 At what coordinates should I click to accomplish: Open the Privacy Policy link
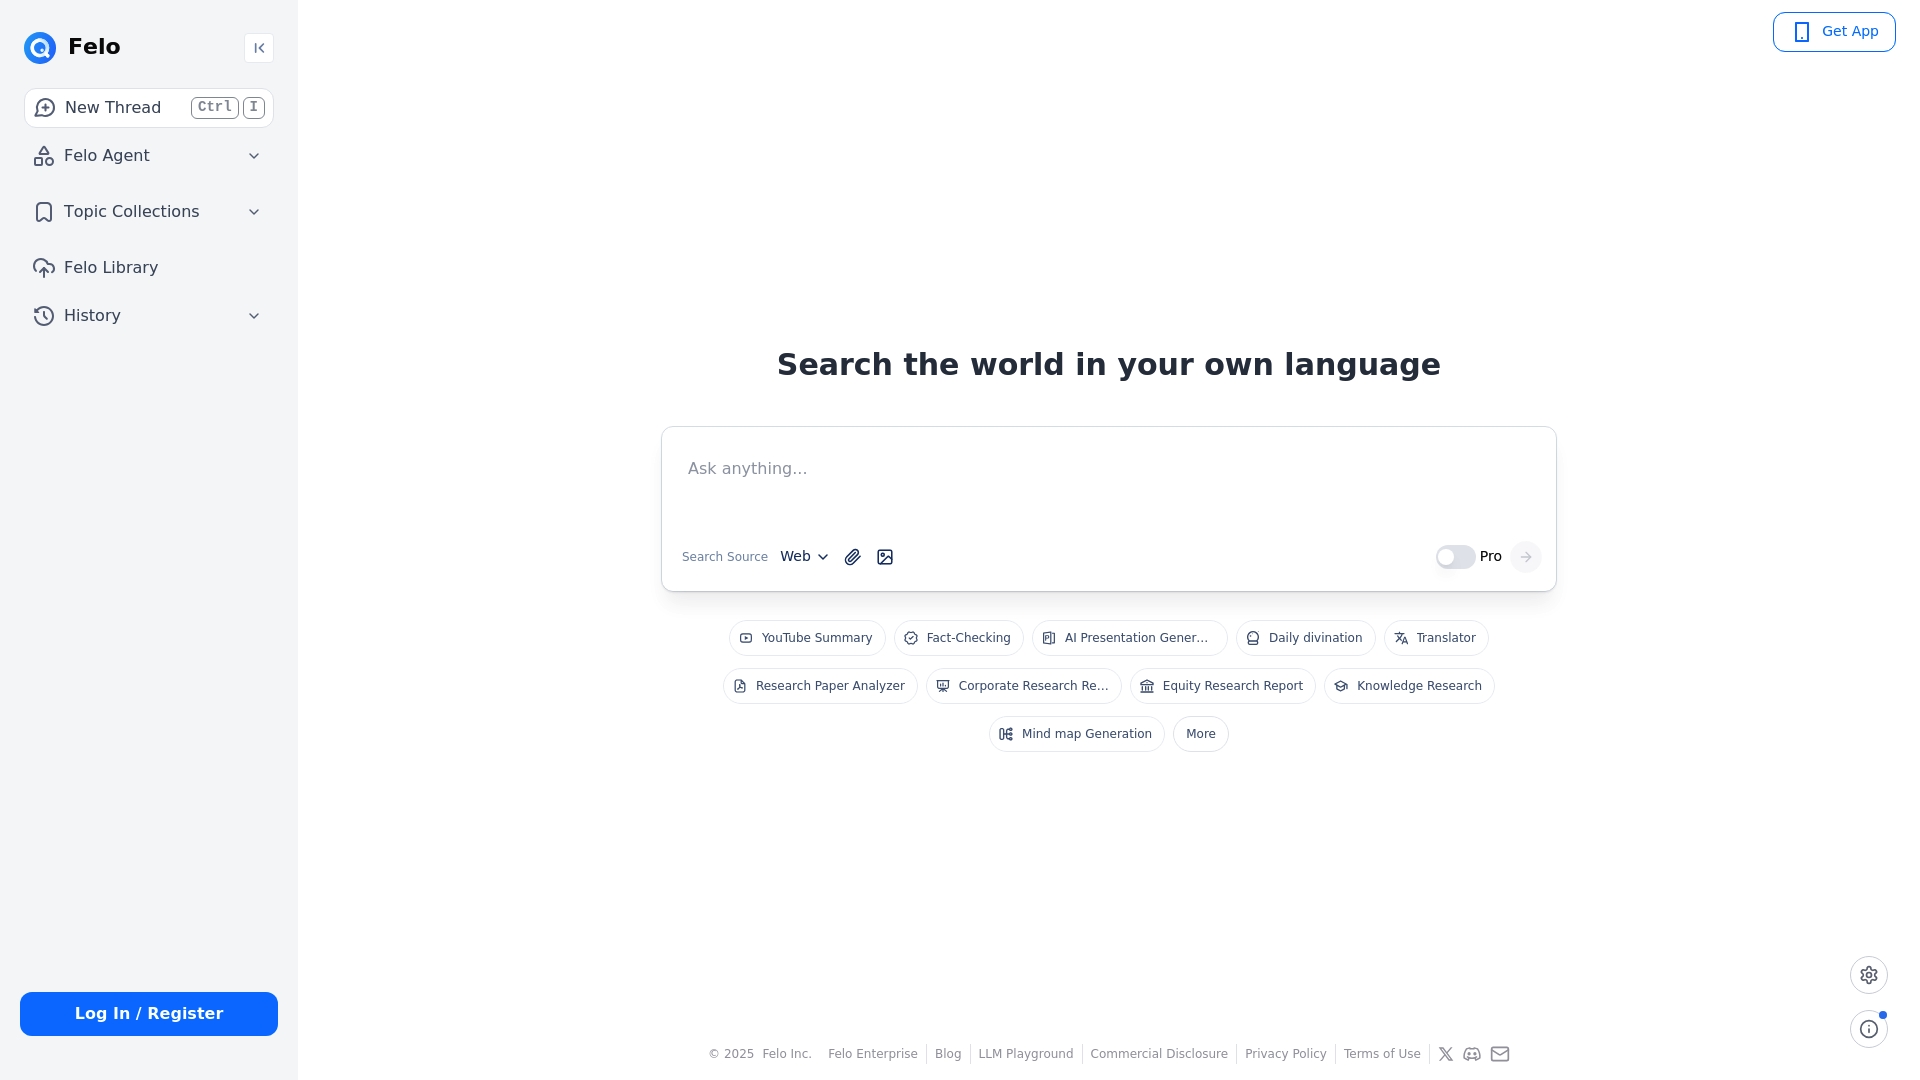tap(1286, 1054)
